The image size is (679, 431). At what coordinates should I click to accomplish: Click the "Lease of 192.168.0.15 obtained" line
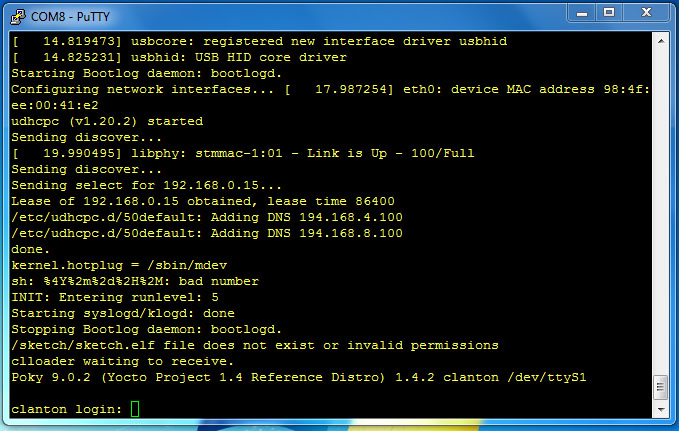pos(202,201)
